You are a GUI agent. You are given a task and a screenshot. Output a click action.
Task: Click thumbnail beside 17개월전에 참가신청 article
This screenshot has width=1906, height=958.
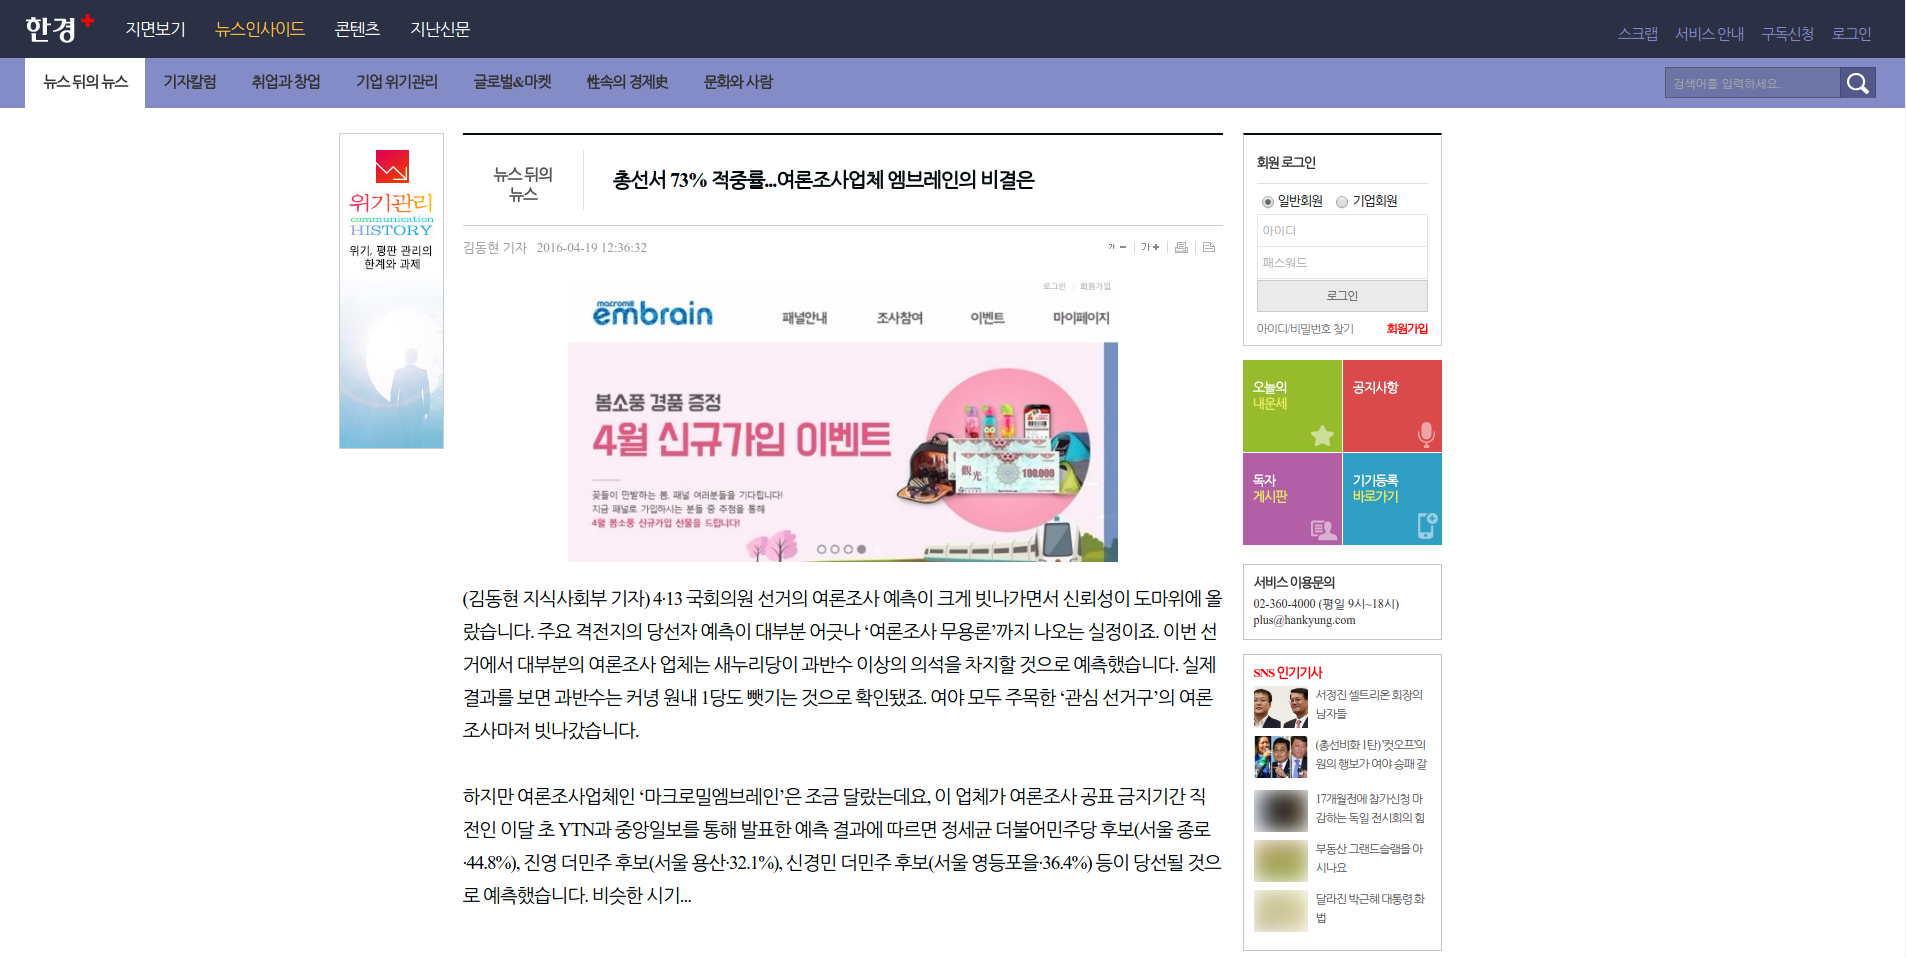coord(1281,811)
